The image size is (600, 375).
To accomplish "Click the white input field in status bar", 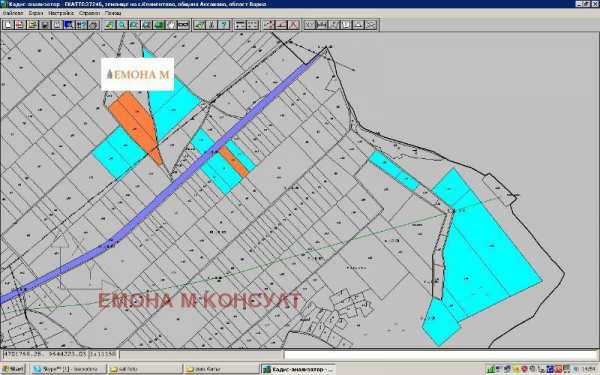I will 440,354.
